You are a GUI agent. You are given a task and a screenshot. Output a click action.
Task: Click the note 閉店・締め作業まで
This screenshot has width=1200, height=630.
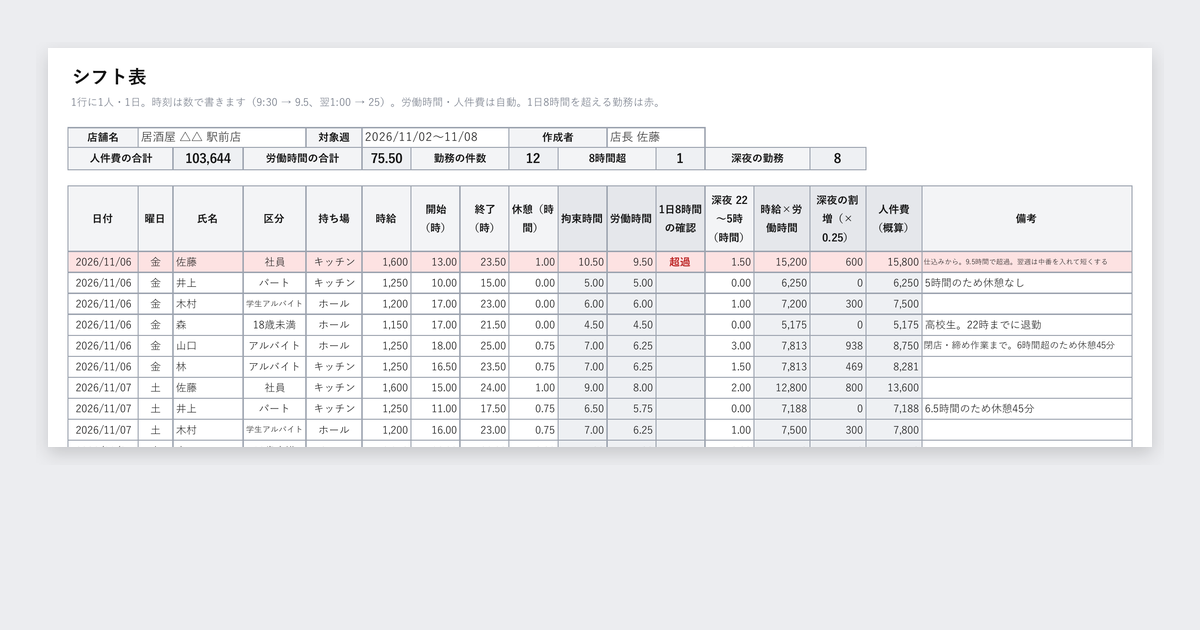coord(1026,346)
